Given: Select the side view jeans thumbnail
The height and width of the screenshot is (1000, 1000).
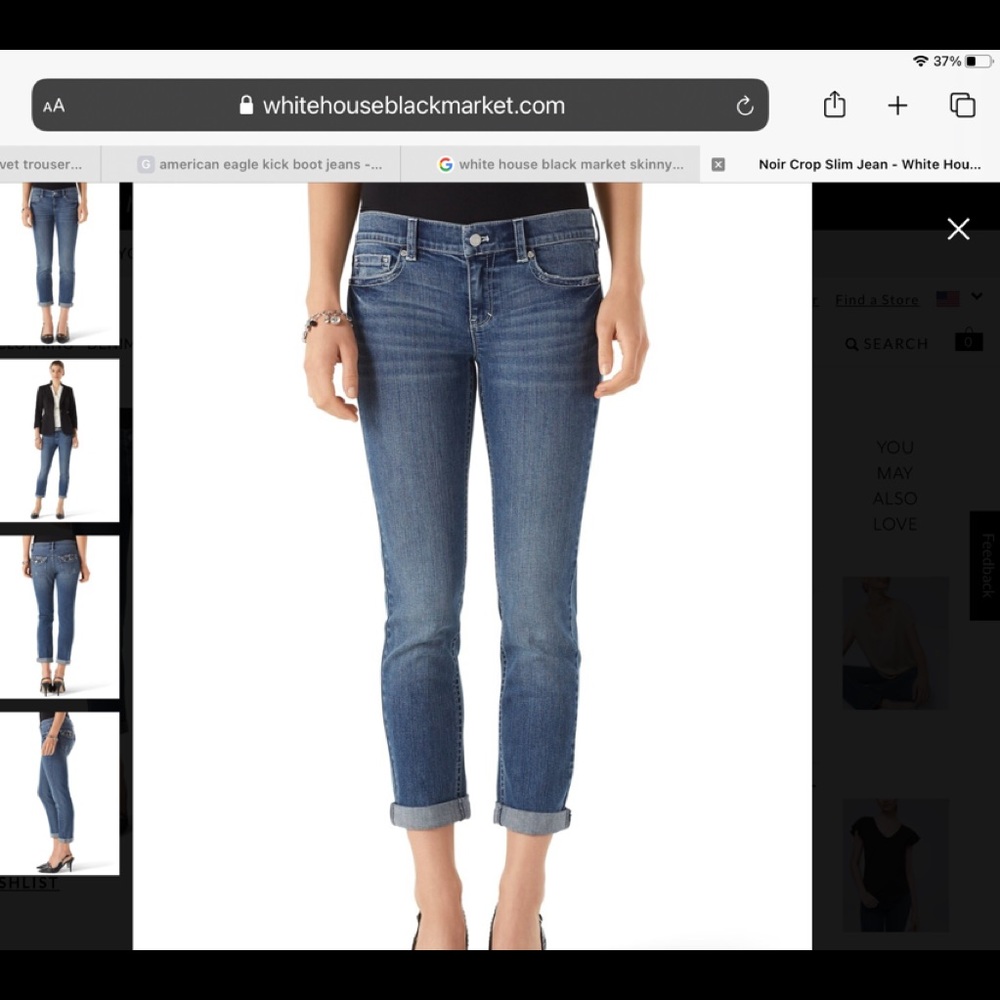Looking at the screenshot, I should 59,793.
